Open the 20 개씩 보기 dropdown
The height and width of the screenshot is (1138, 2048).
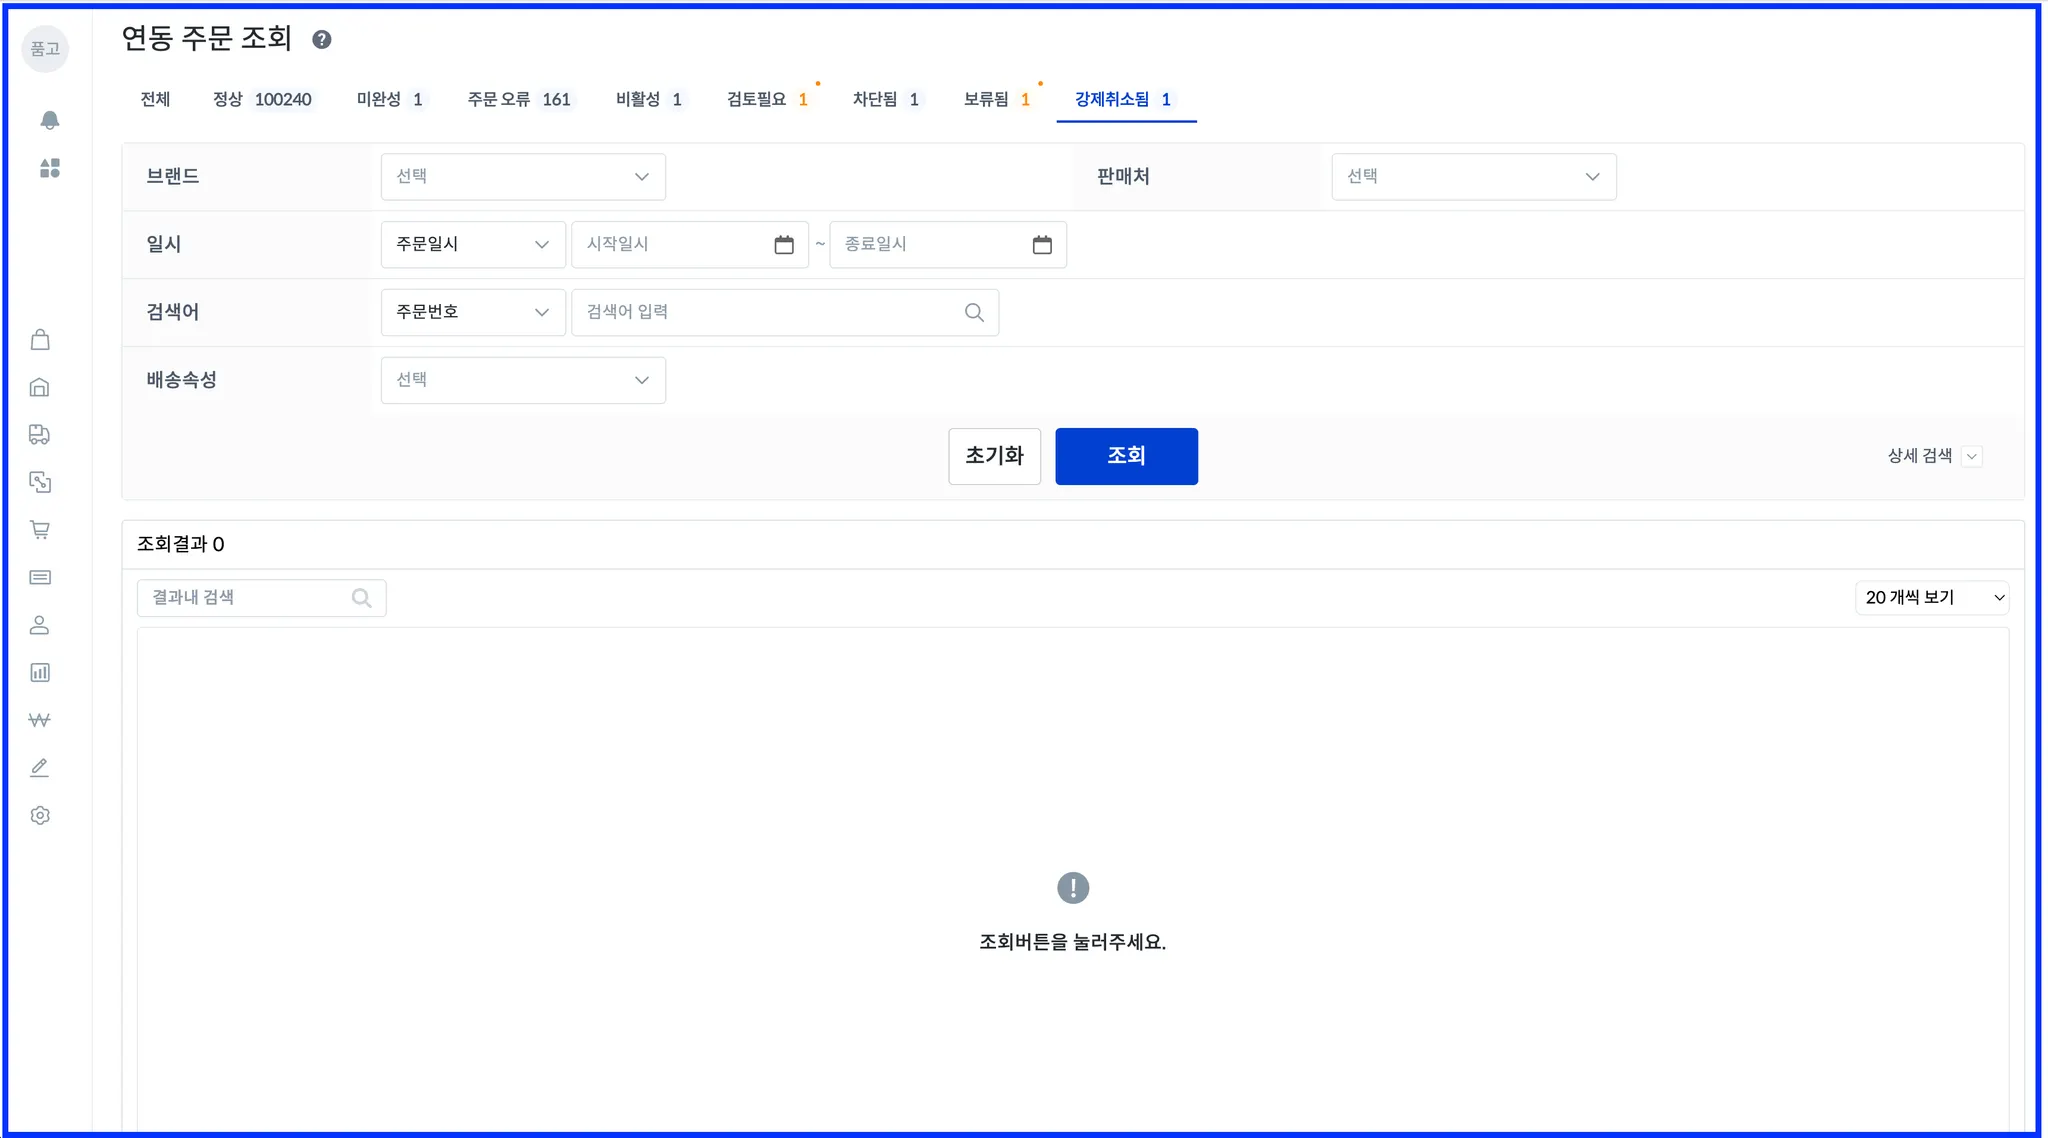[1932, 597]
